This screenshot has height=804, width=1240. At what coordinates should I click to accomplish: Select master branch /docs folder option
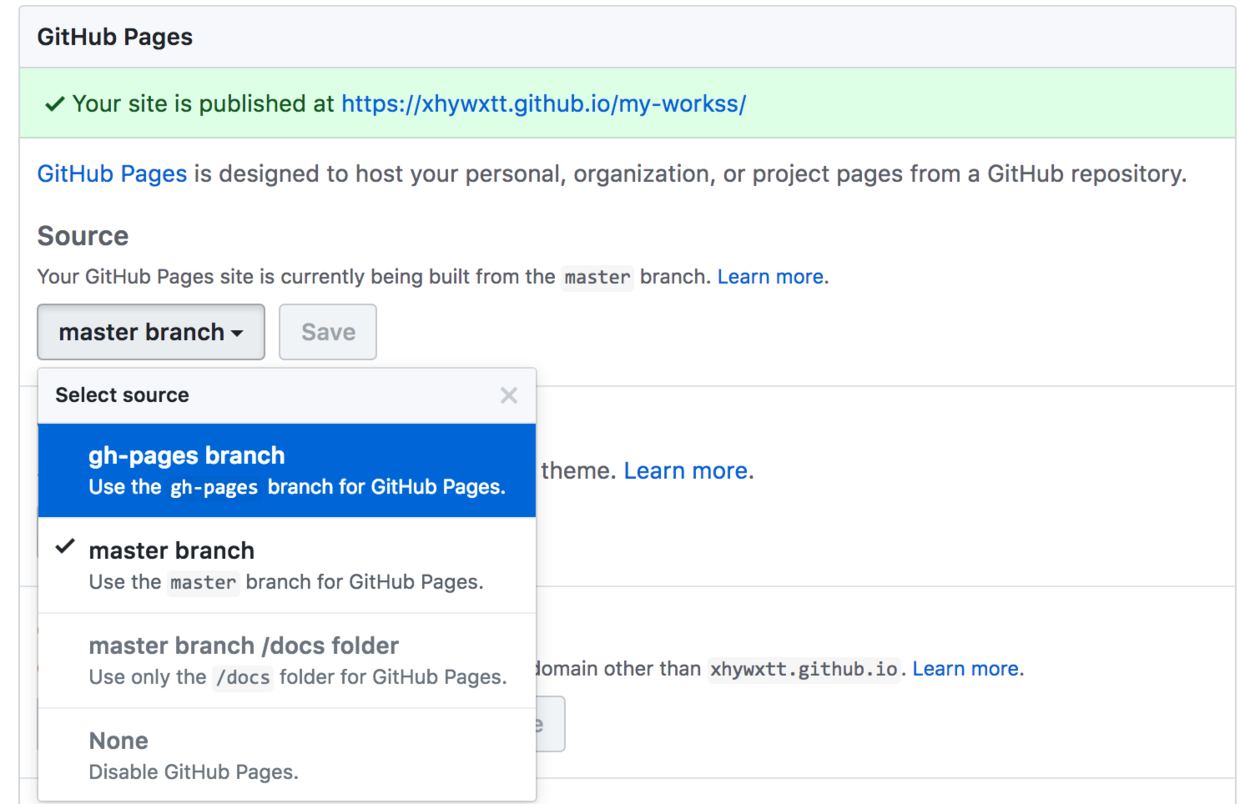point(287,660)
